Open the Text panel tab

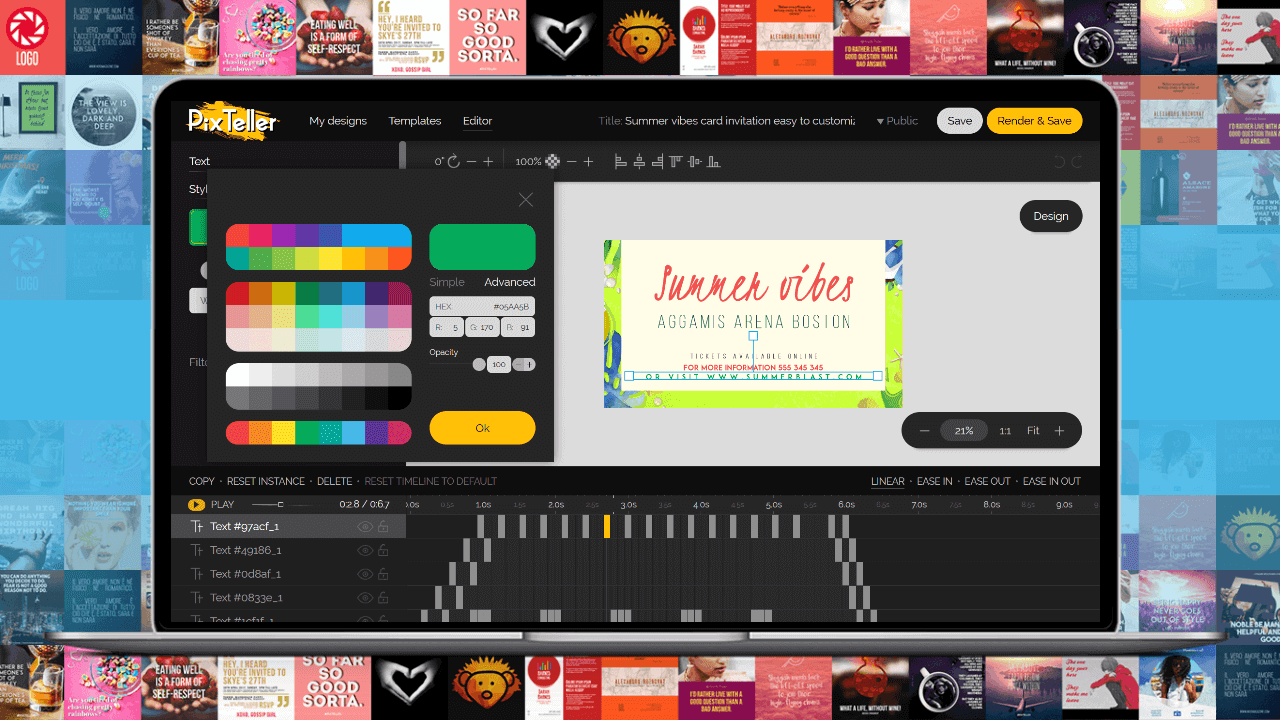(x=200, y=161)
